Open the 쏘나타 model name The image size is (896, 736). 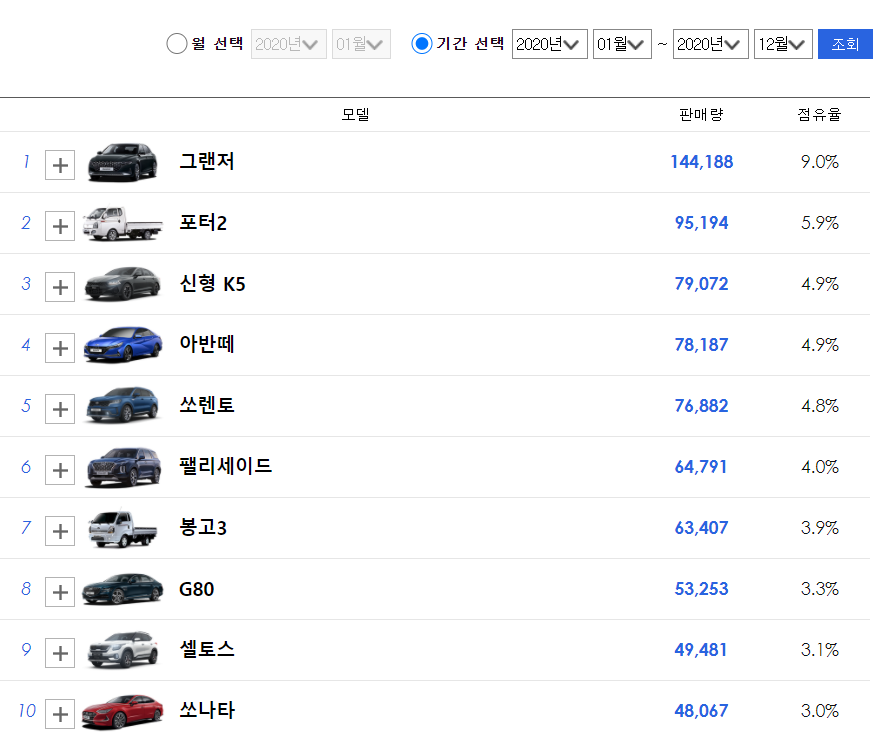coord(207,710)
